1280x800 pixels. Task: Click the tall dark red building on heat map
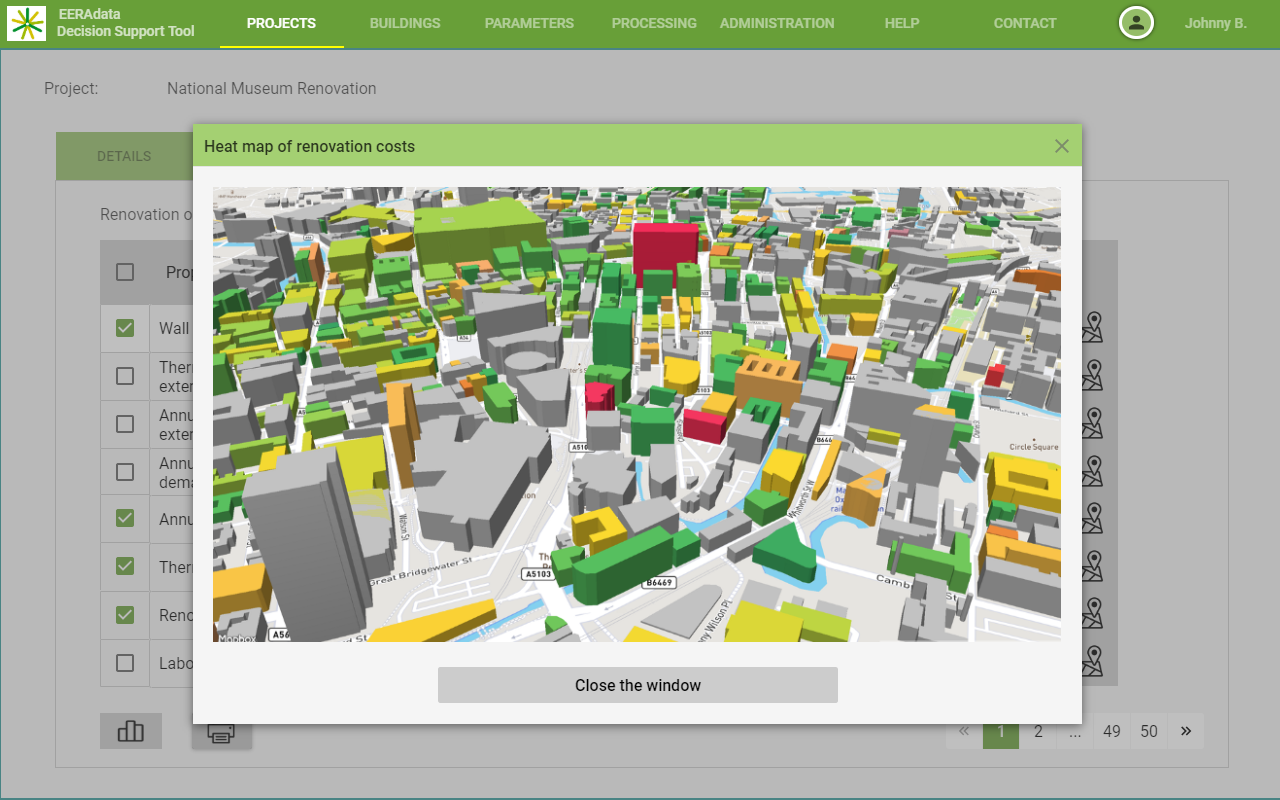tap(665, 254)
